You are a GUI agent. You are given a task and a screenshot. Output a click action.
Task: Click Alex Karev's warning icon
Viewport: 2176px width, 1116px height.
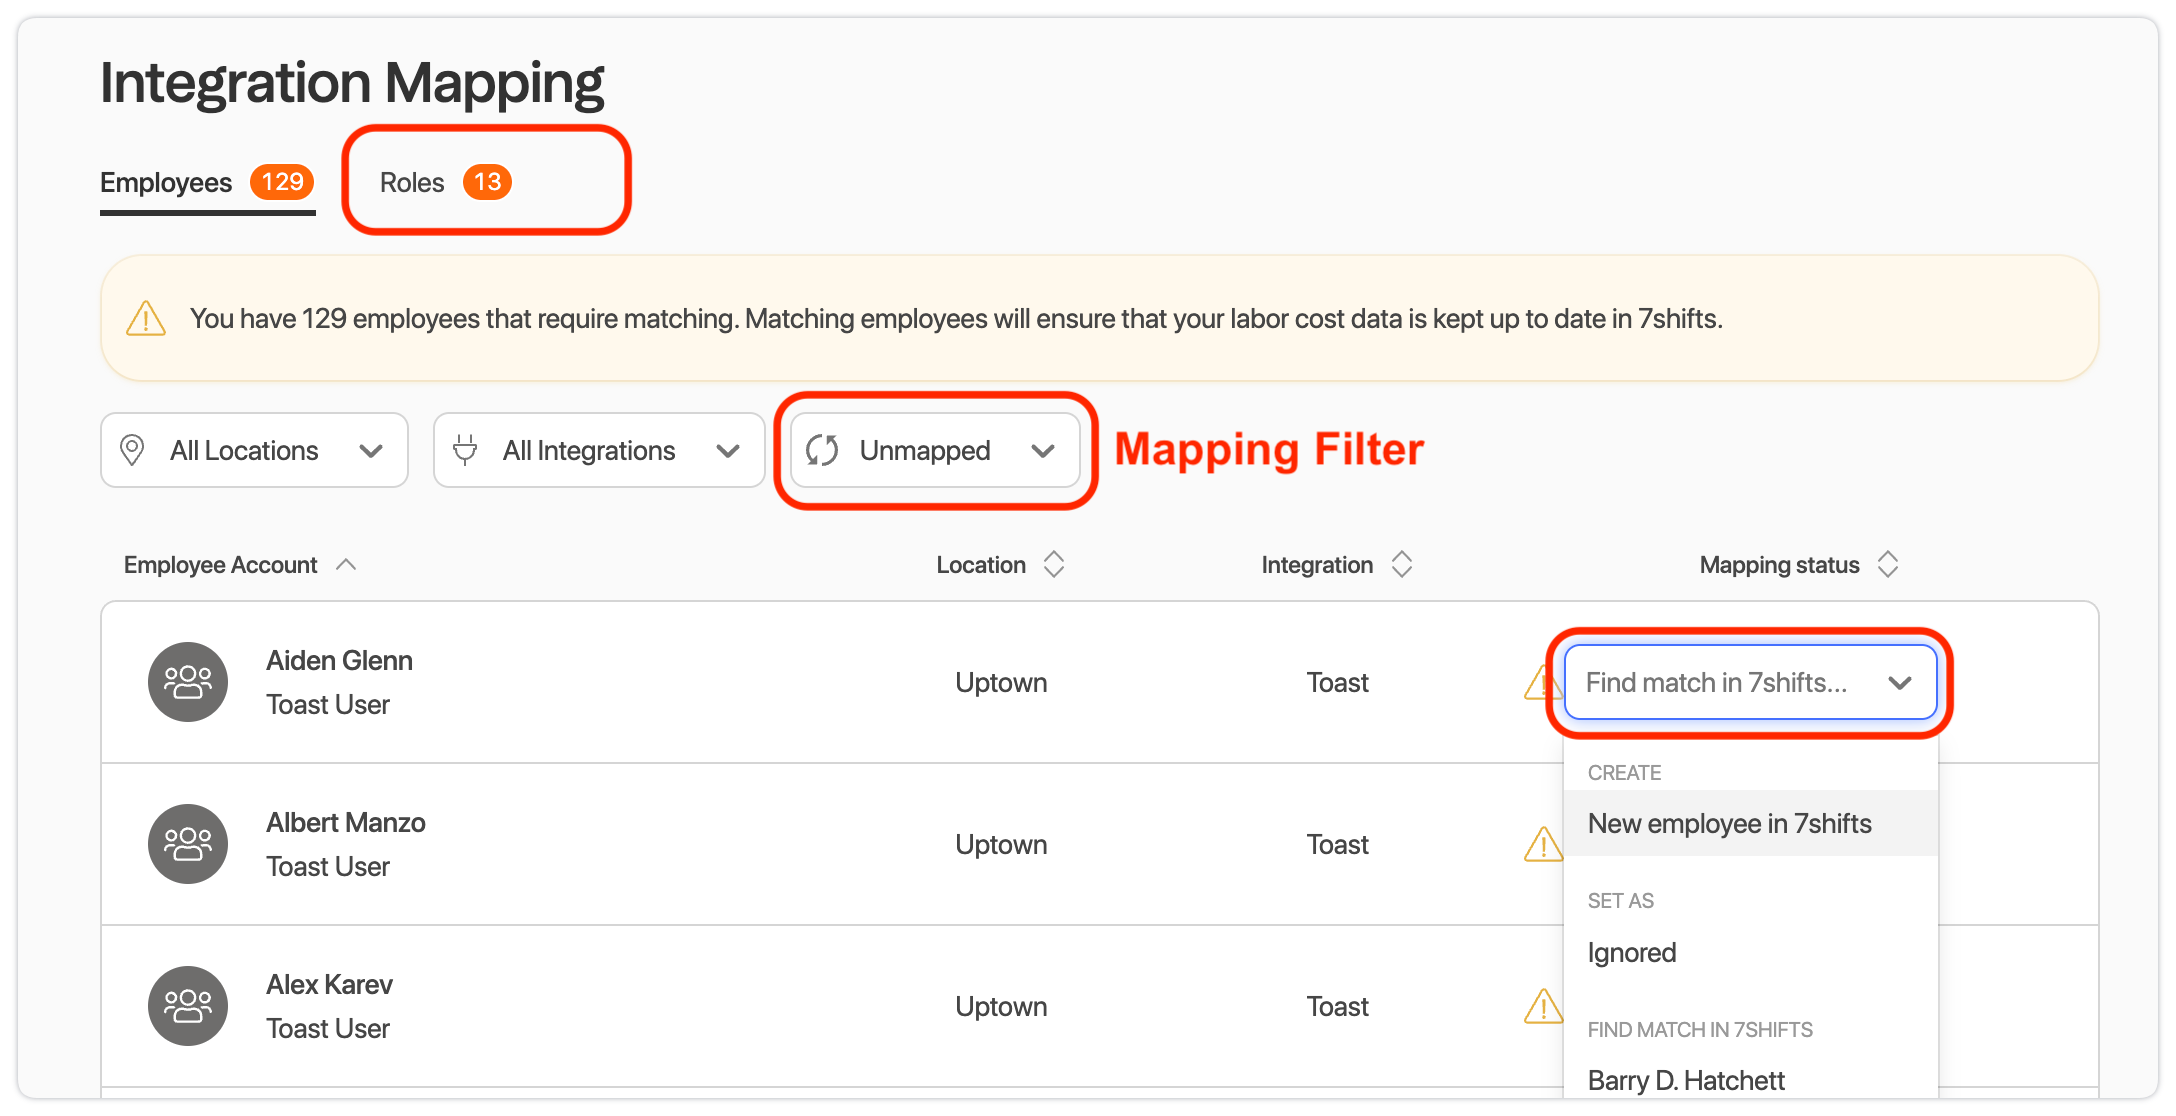coord(1543,1007)
